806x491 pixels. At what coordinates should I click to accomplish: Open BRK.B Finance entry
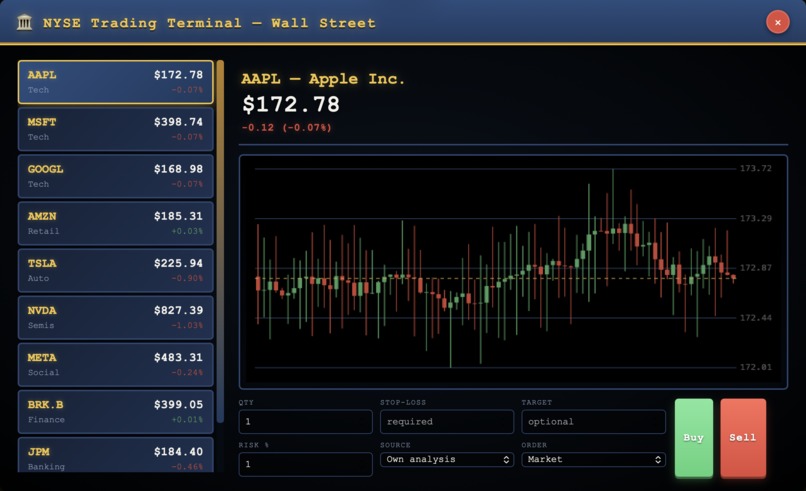116,412
